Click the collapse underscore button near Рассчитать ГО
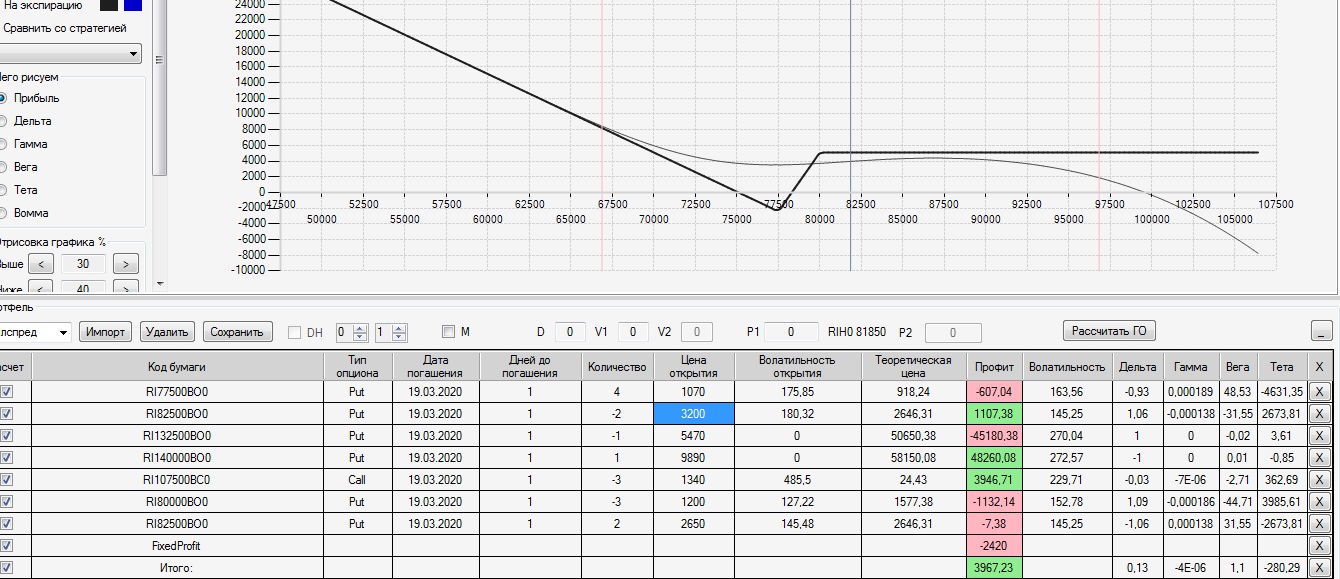The image size is (1340, 579). pyautogui.click(x=1321, y=332)
